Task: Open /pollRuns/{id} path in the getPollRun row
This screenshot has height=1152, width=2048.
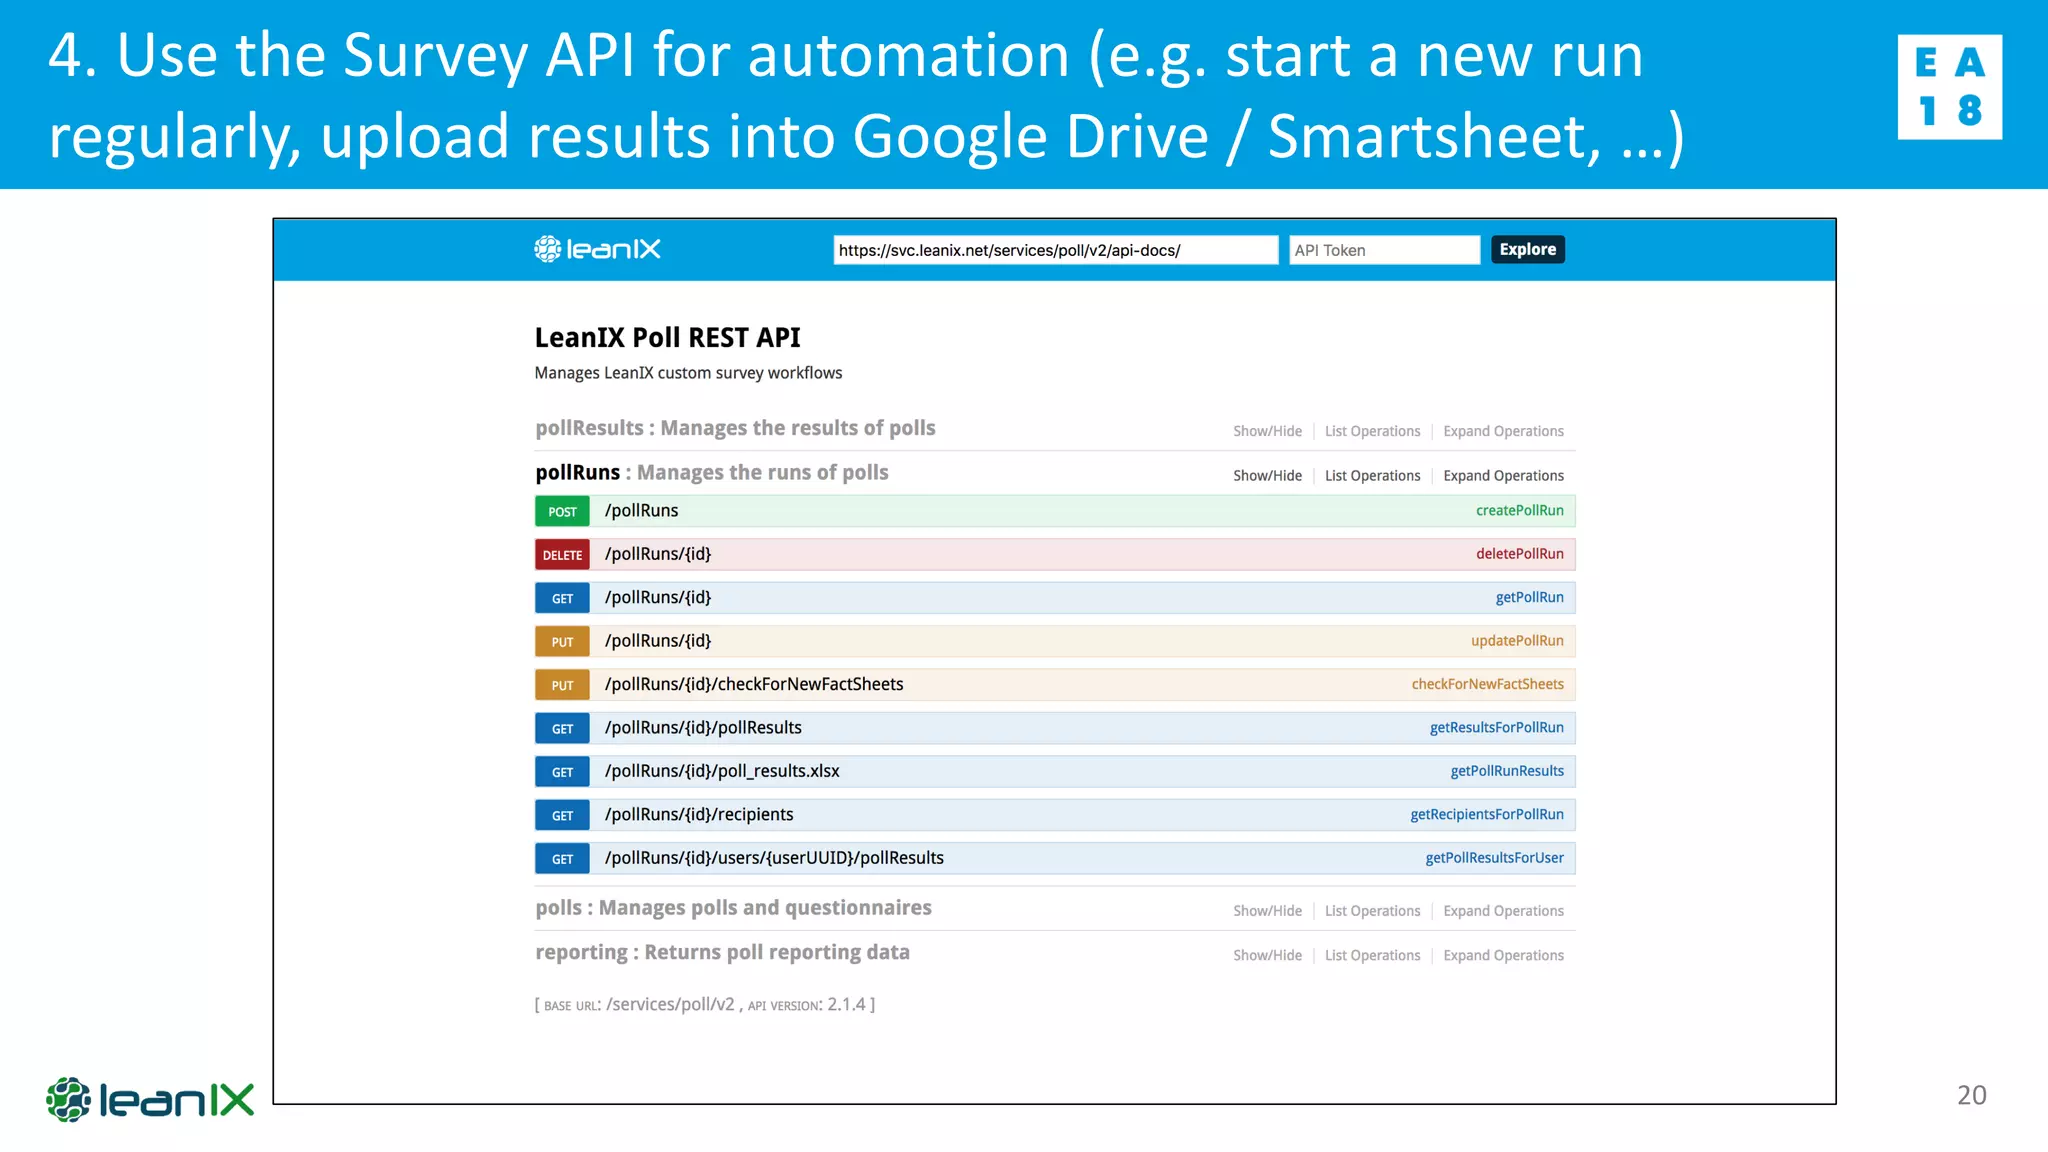Action: pos(658,598)
